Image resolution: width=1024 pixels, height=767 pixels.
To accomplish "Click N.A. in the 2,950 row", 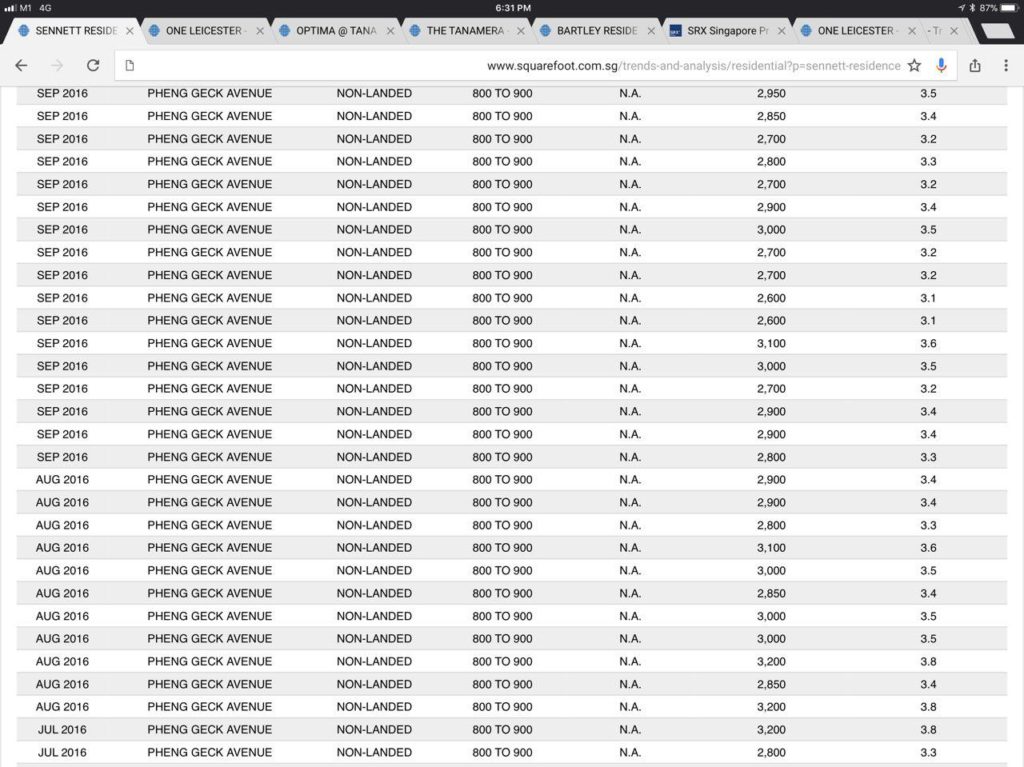I will click(x=630, y=93).
